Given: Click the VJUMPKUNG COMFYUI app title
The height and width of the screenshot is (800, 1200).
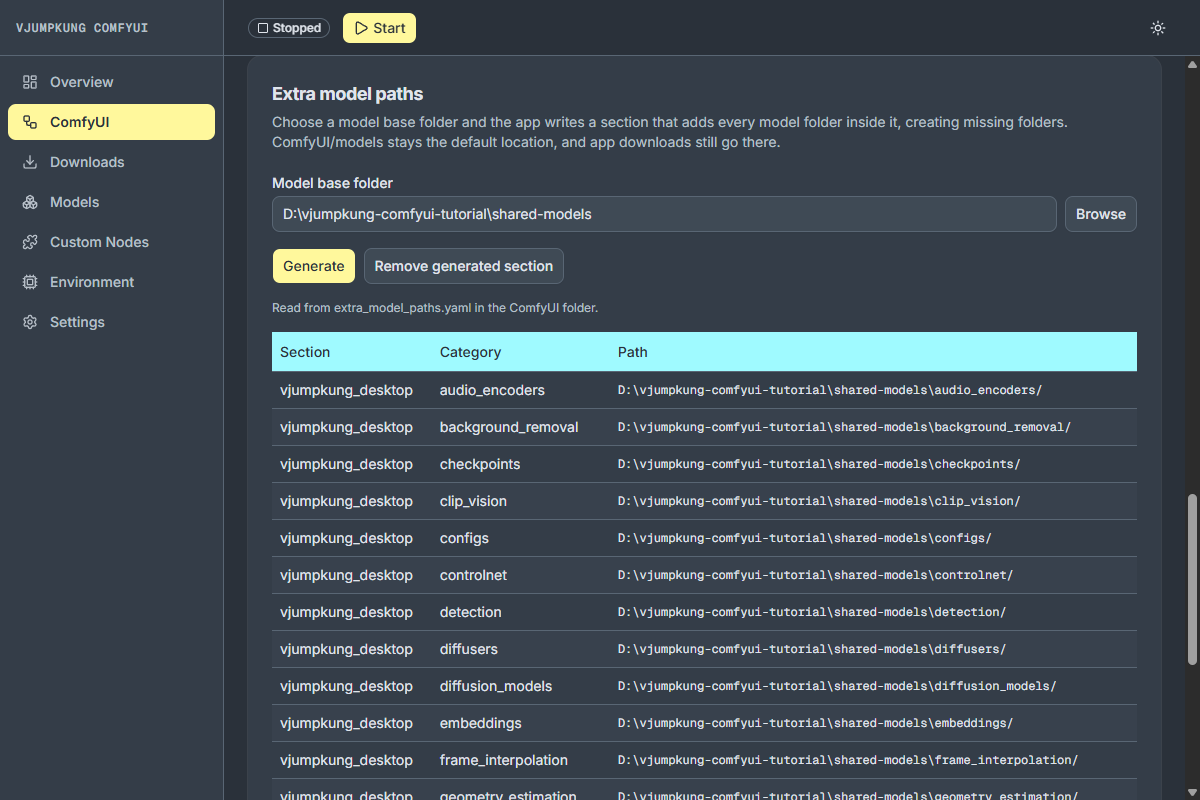Looking at the screenshot, I should tap(82, 28).
